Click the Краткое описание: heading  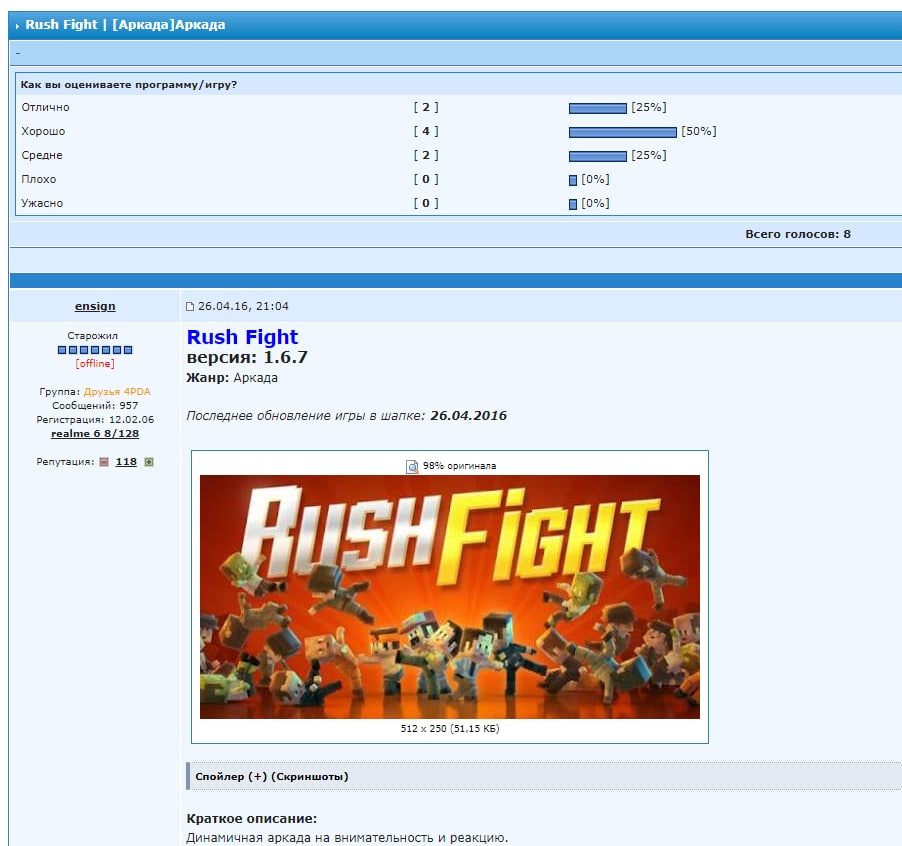(x=251, y=818)
